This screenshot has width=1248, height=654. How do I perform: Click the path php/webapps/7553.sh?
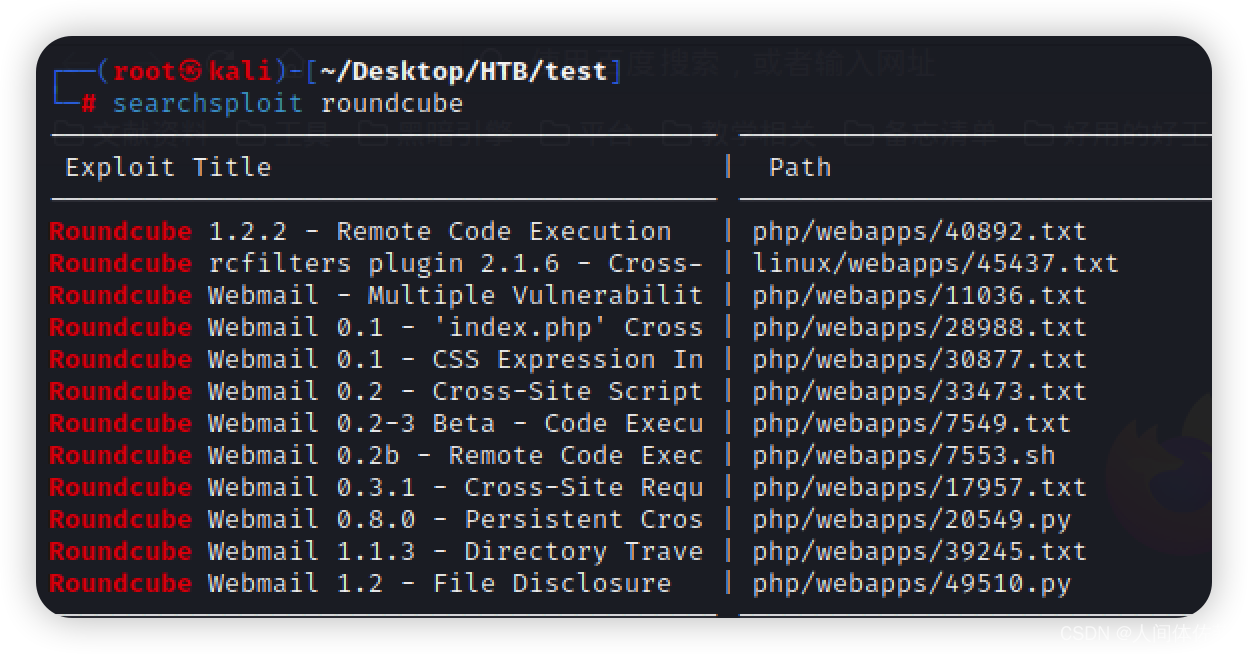click(x=903, y=455)
